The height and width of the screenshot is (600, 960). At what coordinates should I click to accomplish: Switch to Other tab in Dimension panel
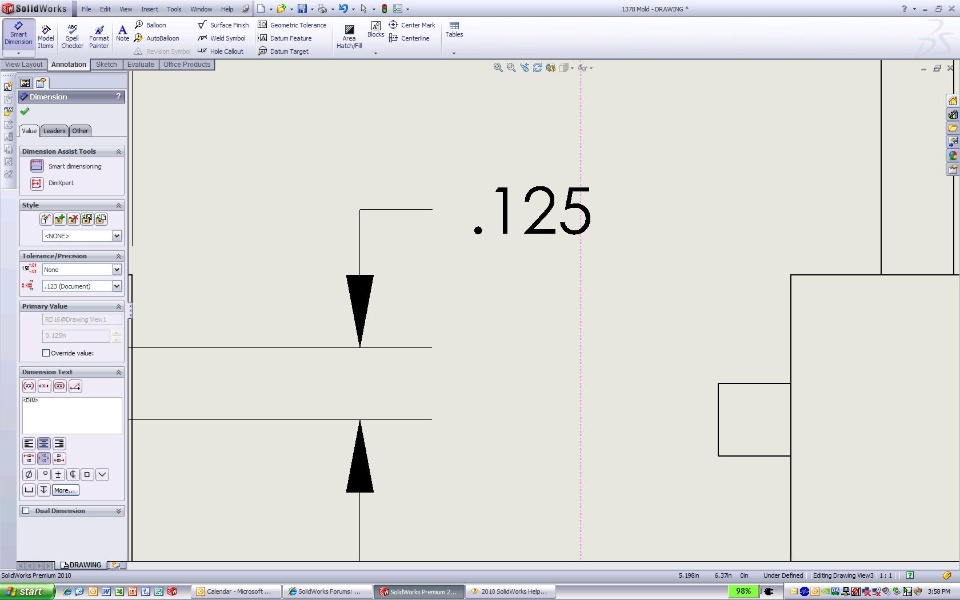[x=80, y=130]
